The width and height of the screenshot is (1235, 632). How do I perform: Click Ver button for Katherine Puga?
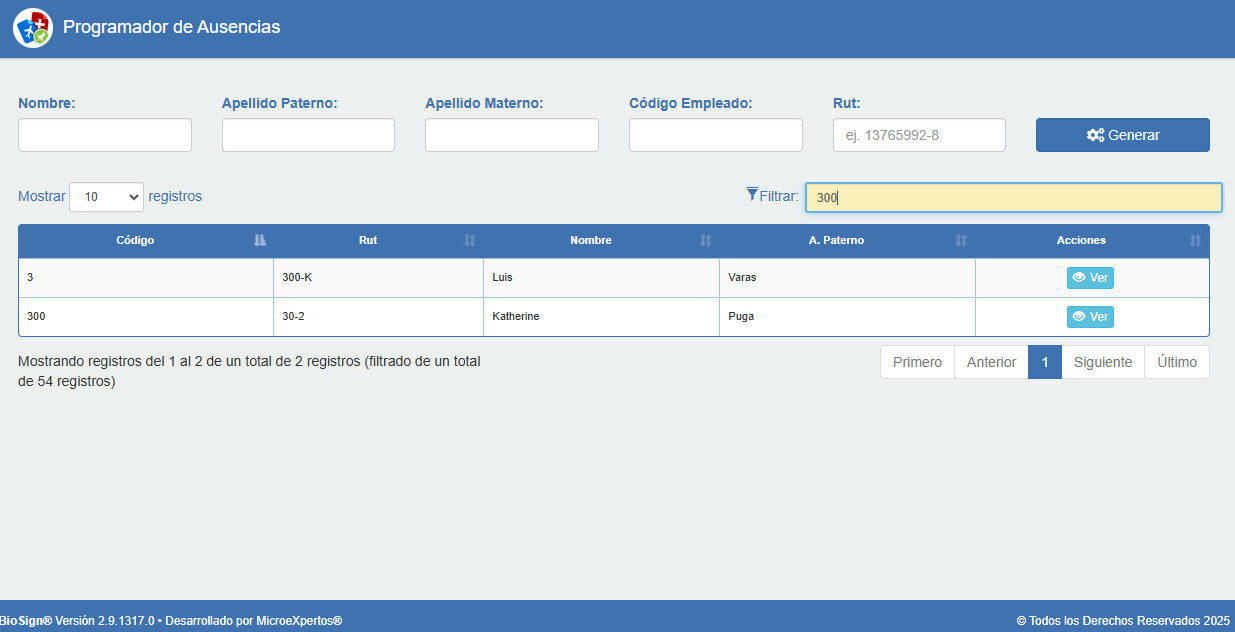(1090, 317)
